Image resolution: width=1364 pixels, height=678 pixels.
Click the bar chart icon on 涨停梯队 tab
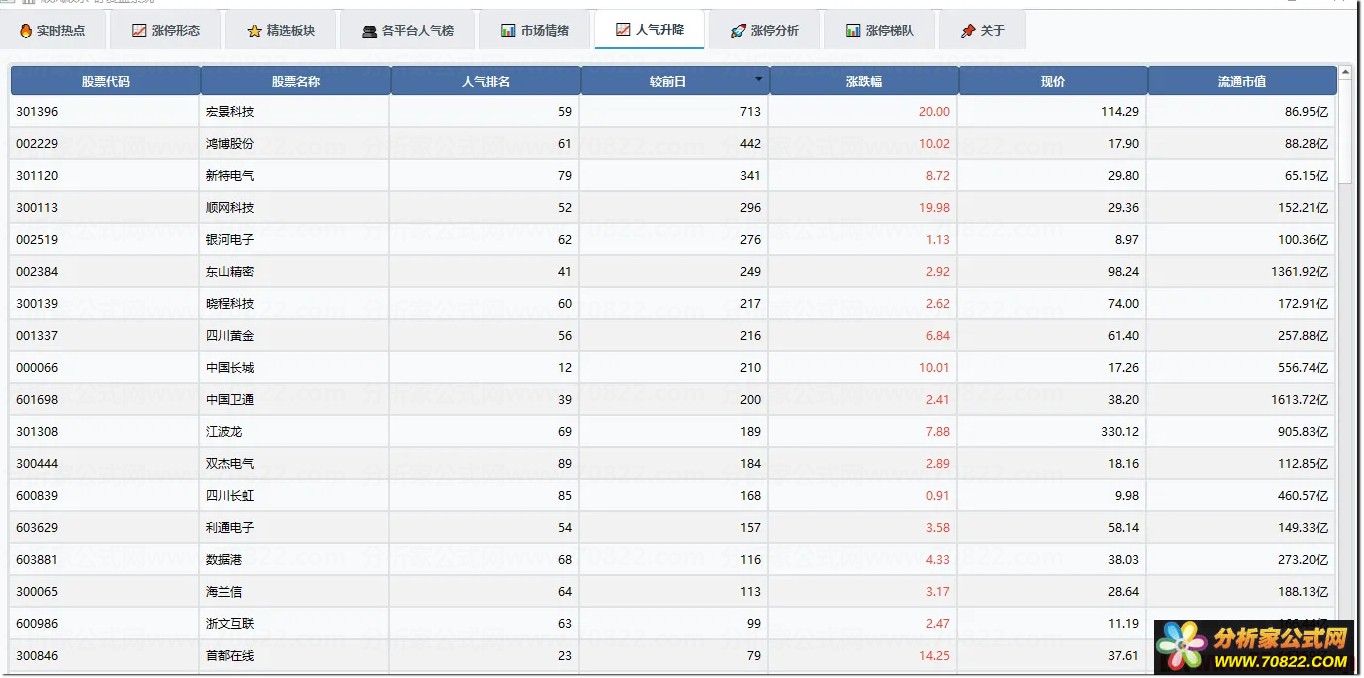pos(853,31)
